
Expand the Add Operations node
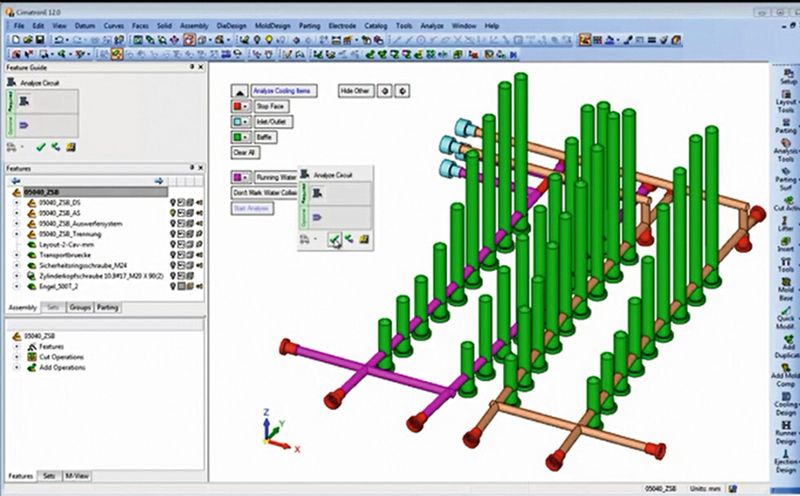click(17, 367)
